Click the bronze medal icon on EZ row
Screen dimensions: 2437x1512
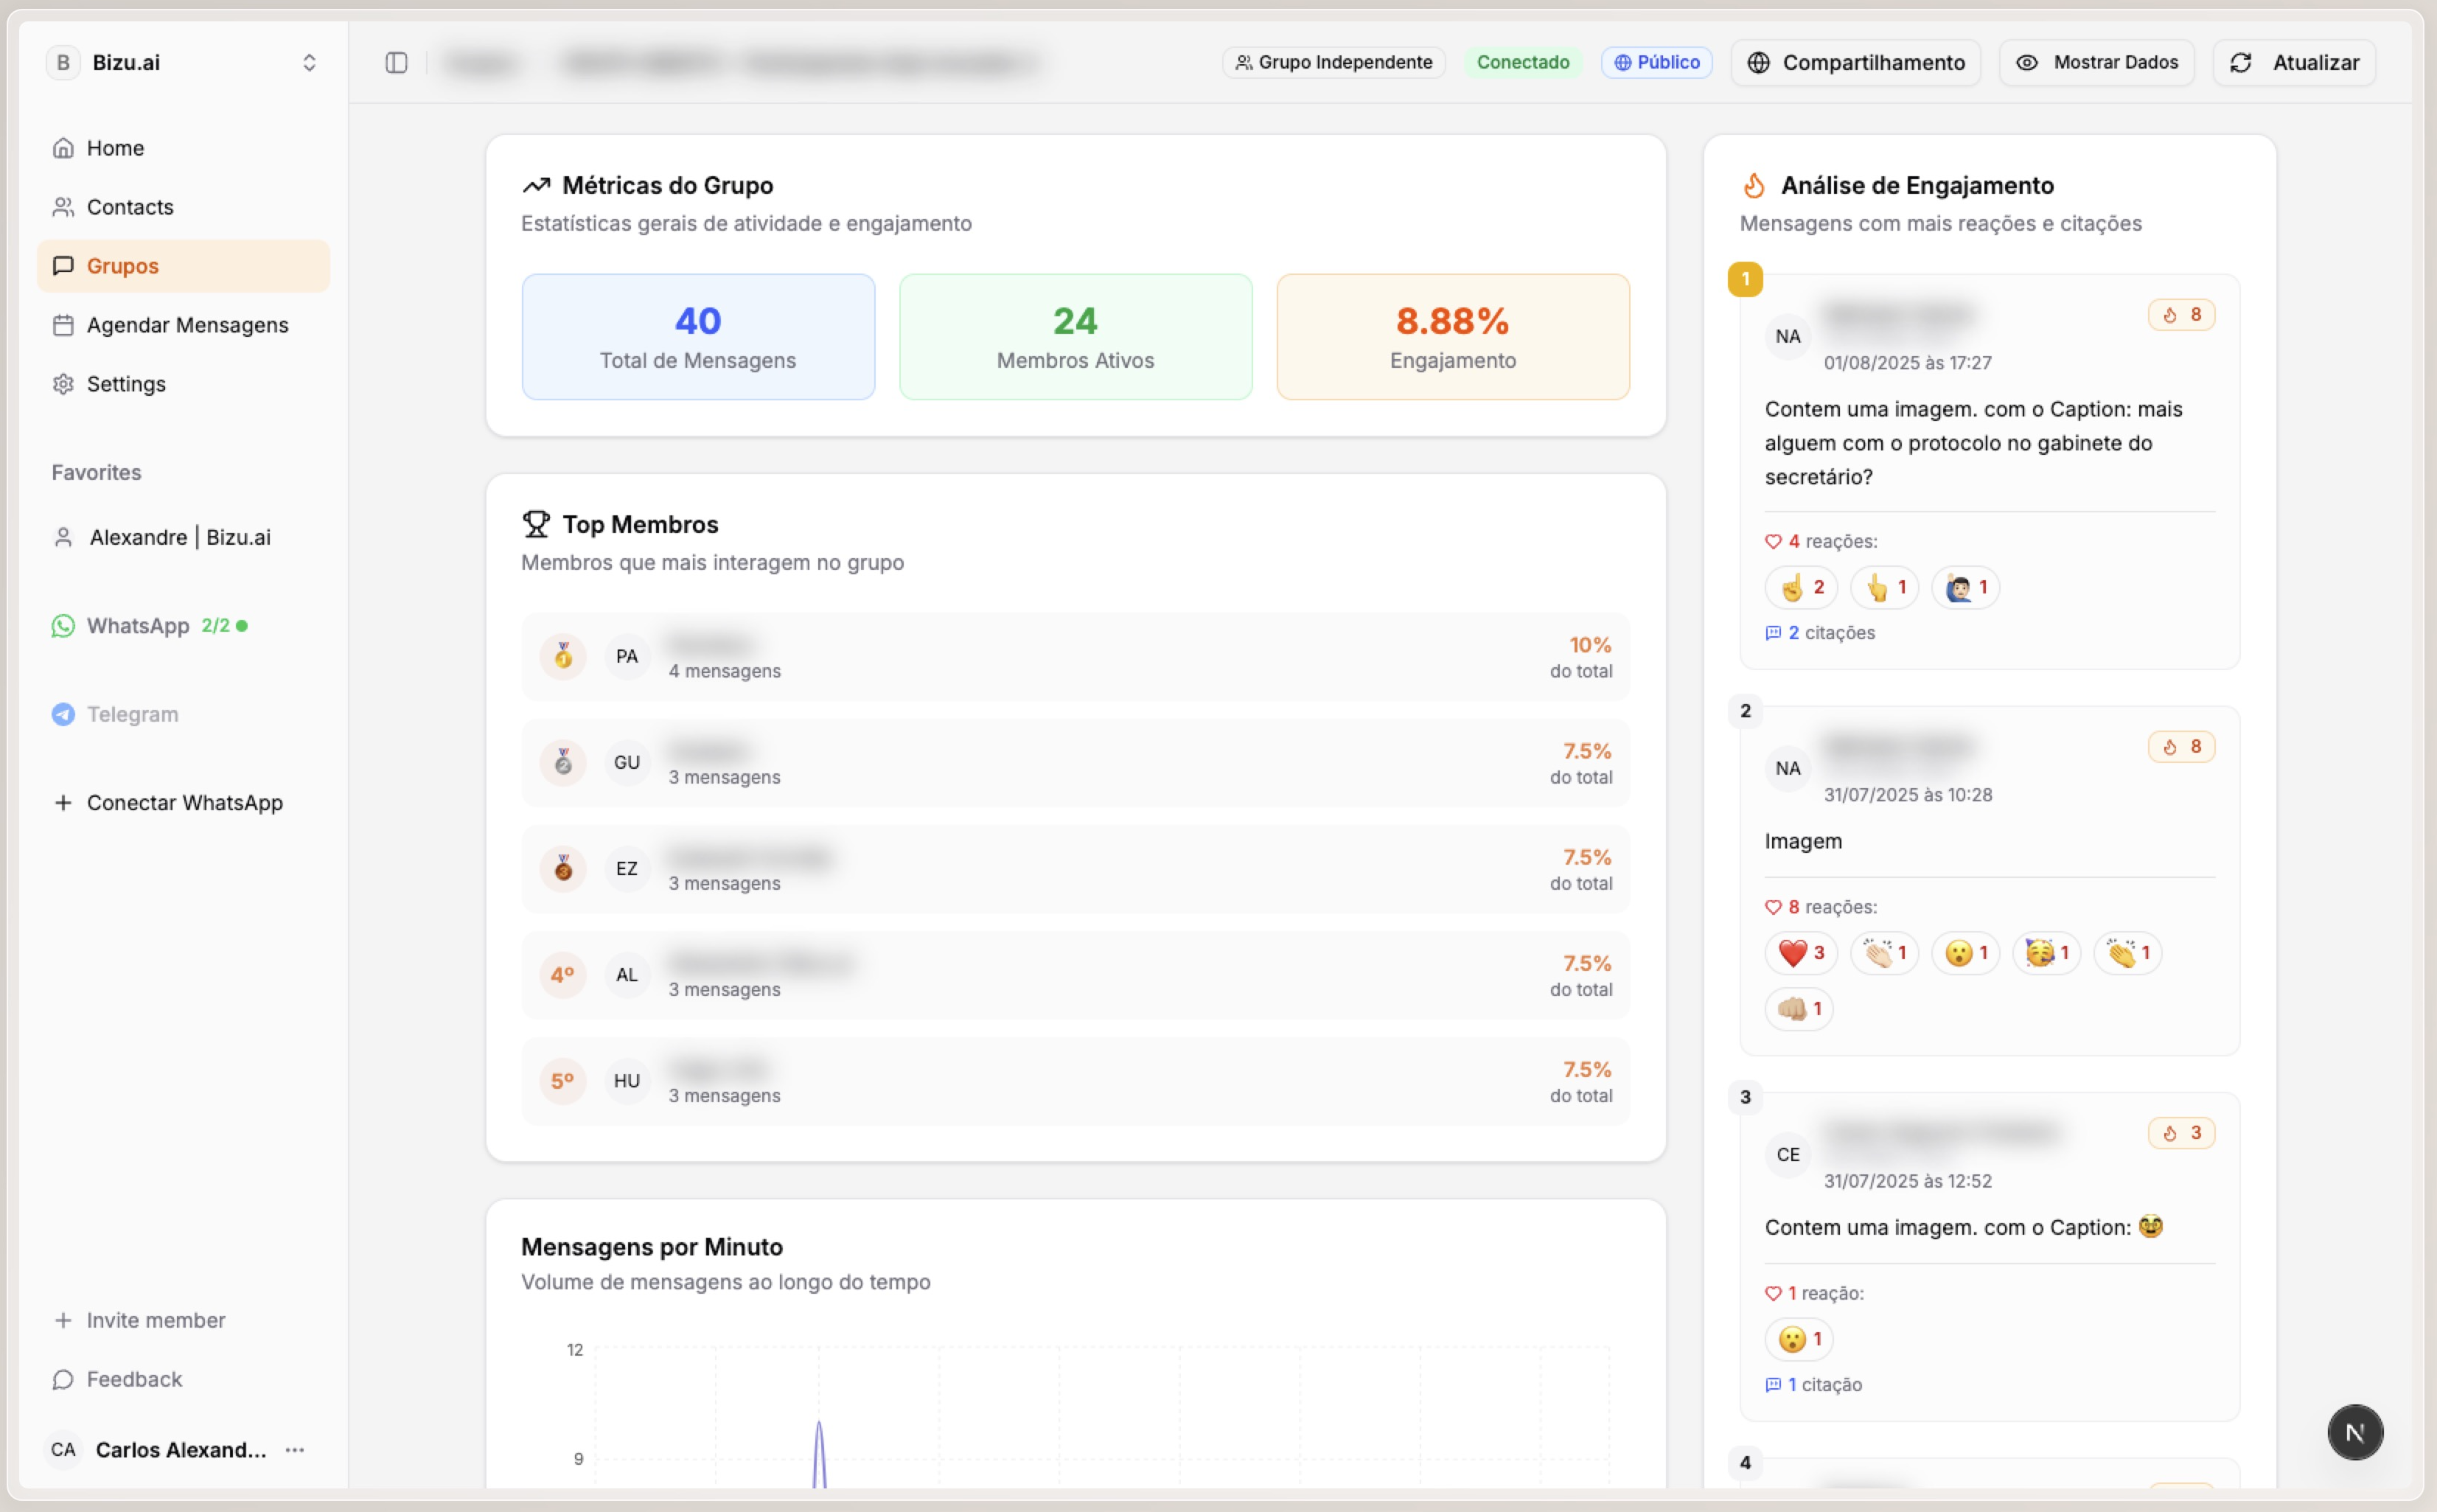(563, 868)
